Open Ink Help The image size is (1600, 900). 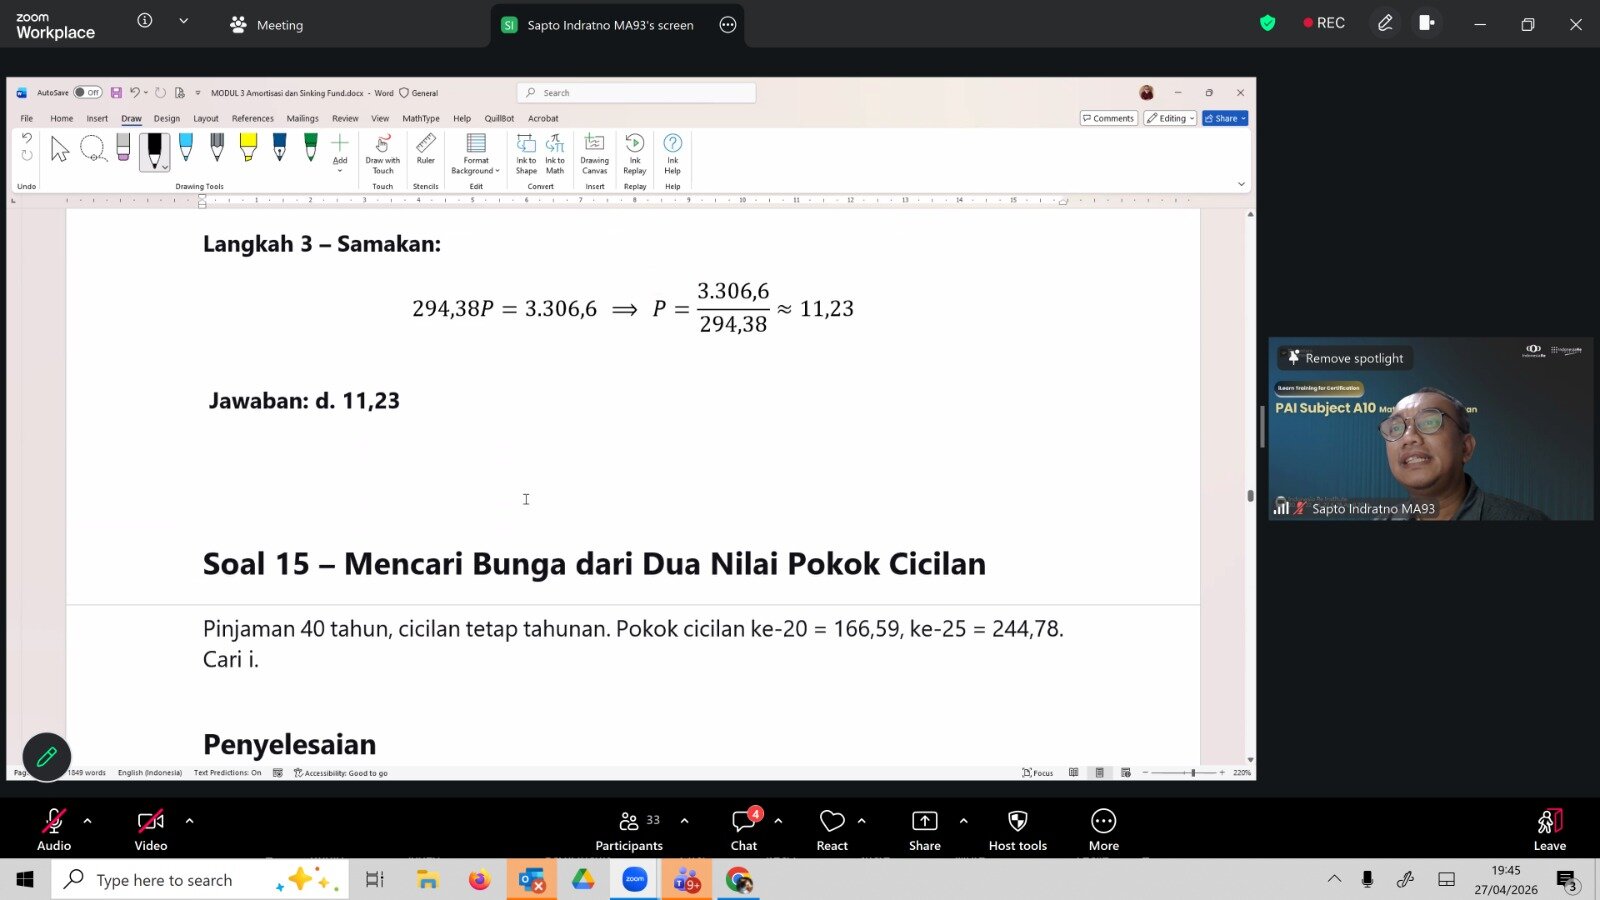tap(673, 154)
